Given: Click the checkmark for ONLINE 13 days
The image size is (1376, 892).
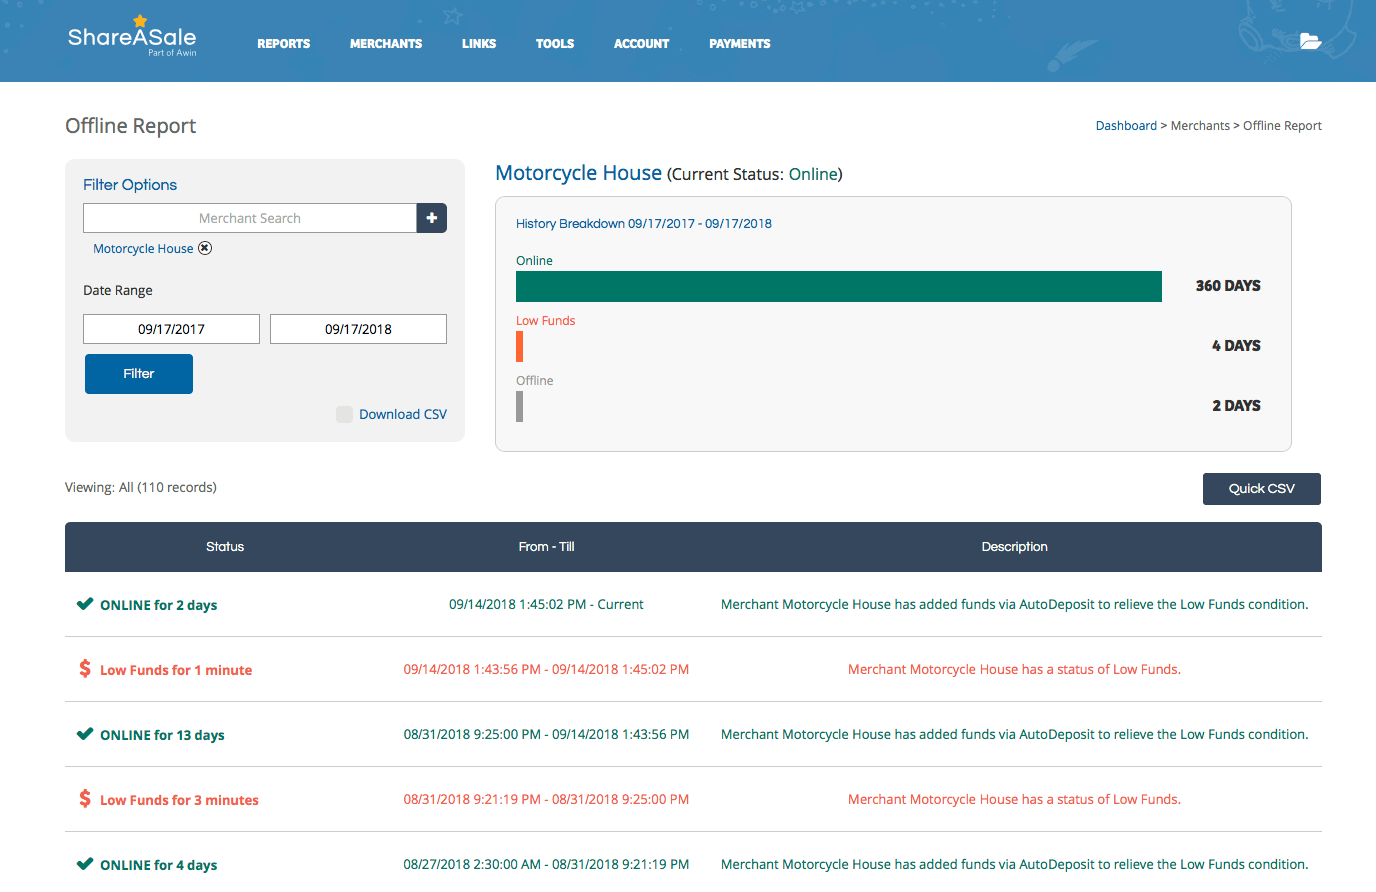Looking at the screenshot, I should [85, 734].
